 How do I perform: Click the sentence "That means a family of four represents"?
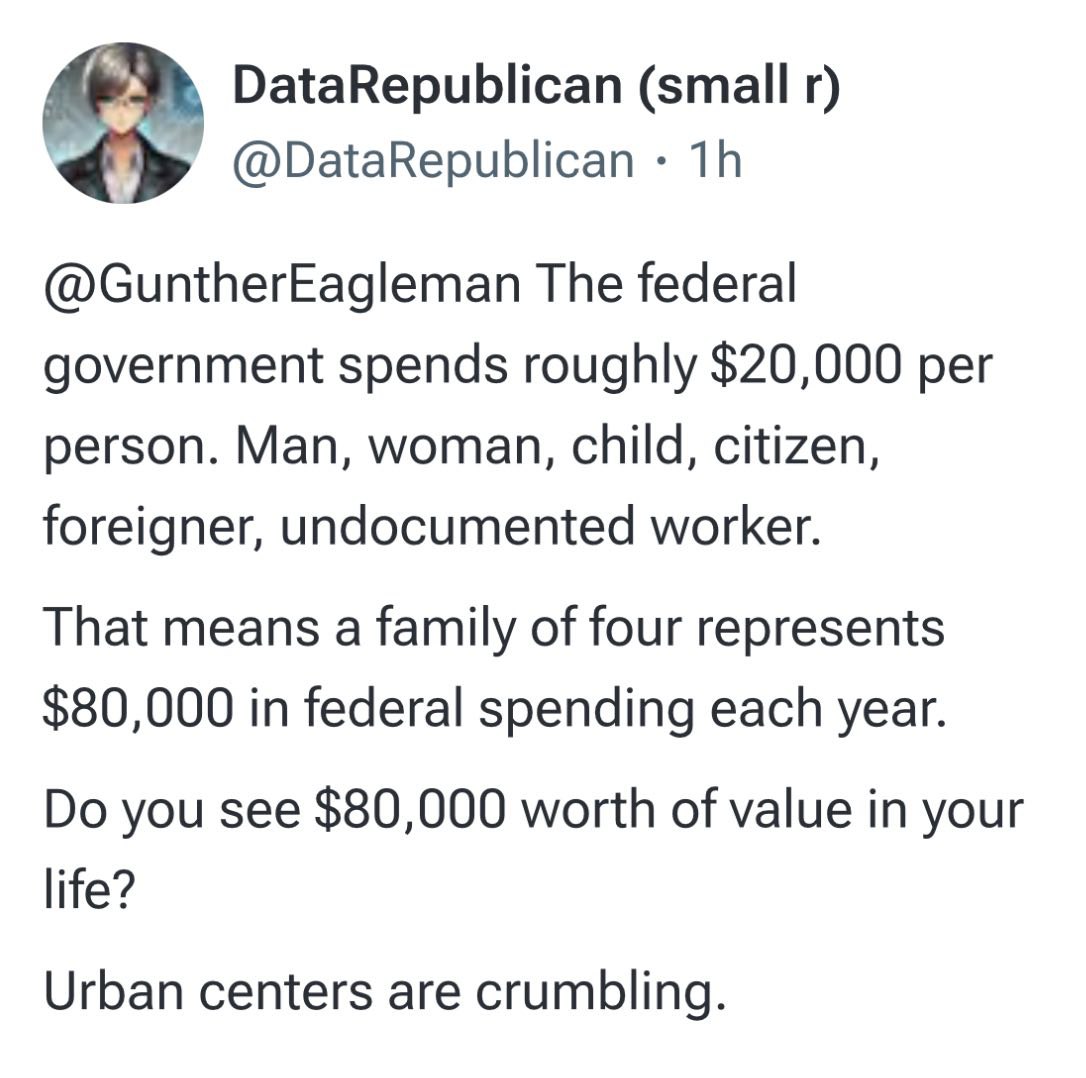point(494,628)
